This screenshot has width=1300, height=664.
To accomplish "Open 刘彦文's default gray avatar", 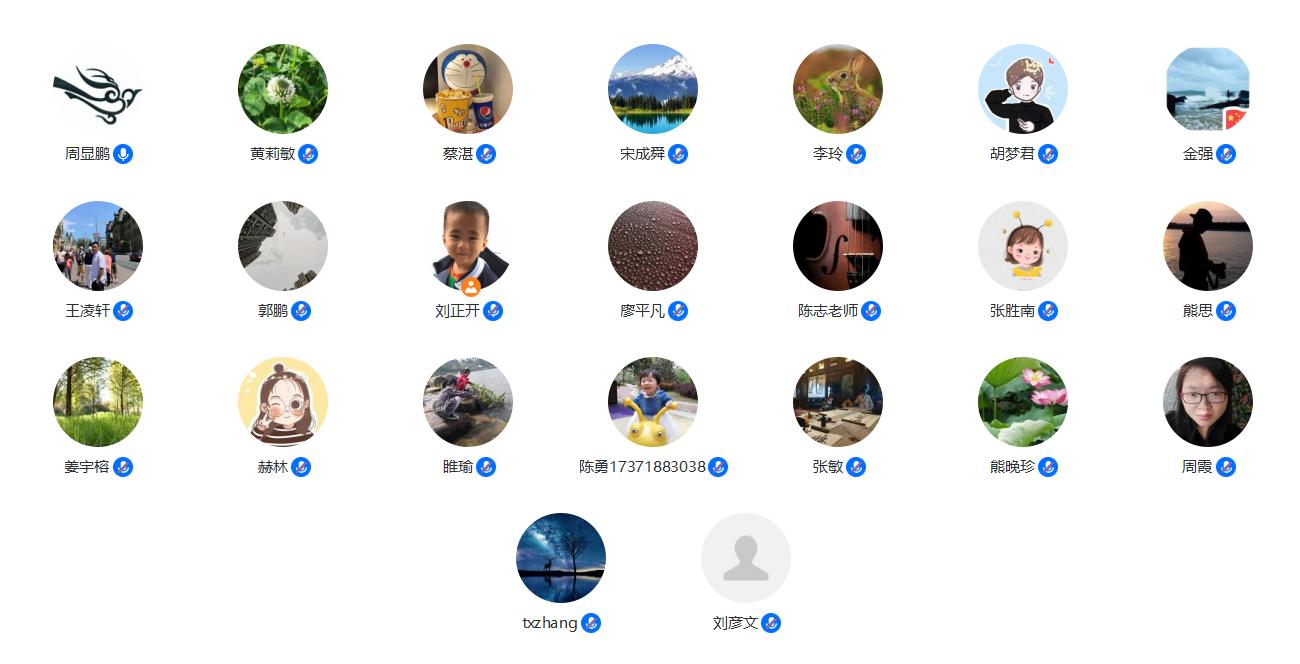I will (746, 558).
